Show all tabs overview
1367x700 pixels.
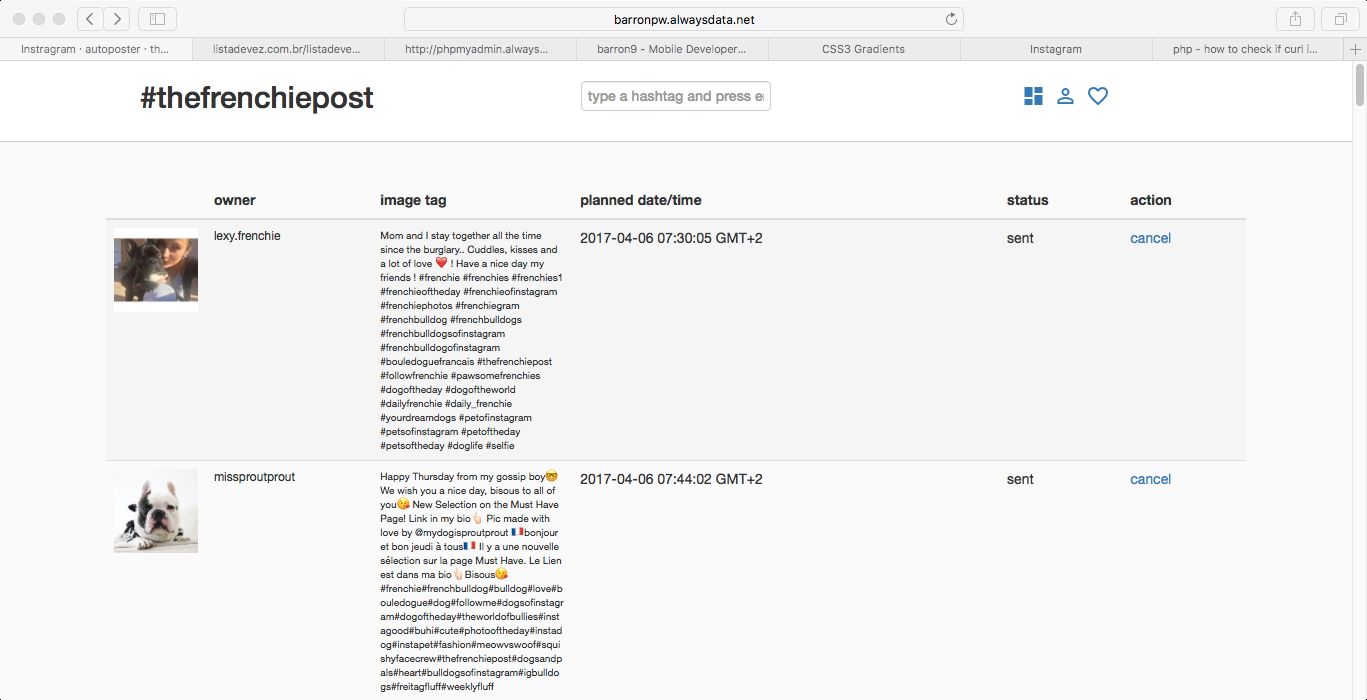[1339, 19]
